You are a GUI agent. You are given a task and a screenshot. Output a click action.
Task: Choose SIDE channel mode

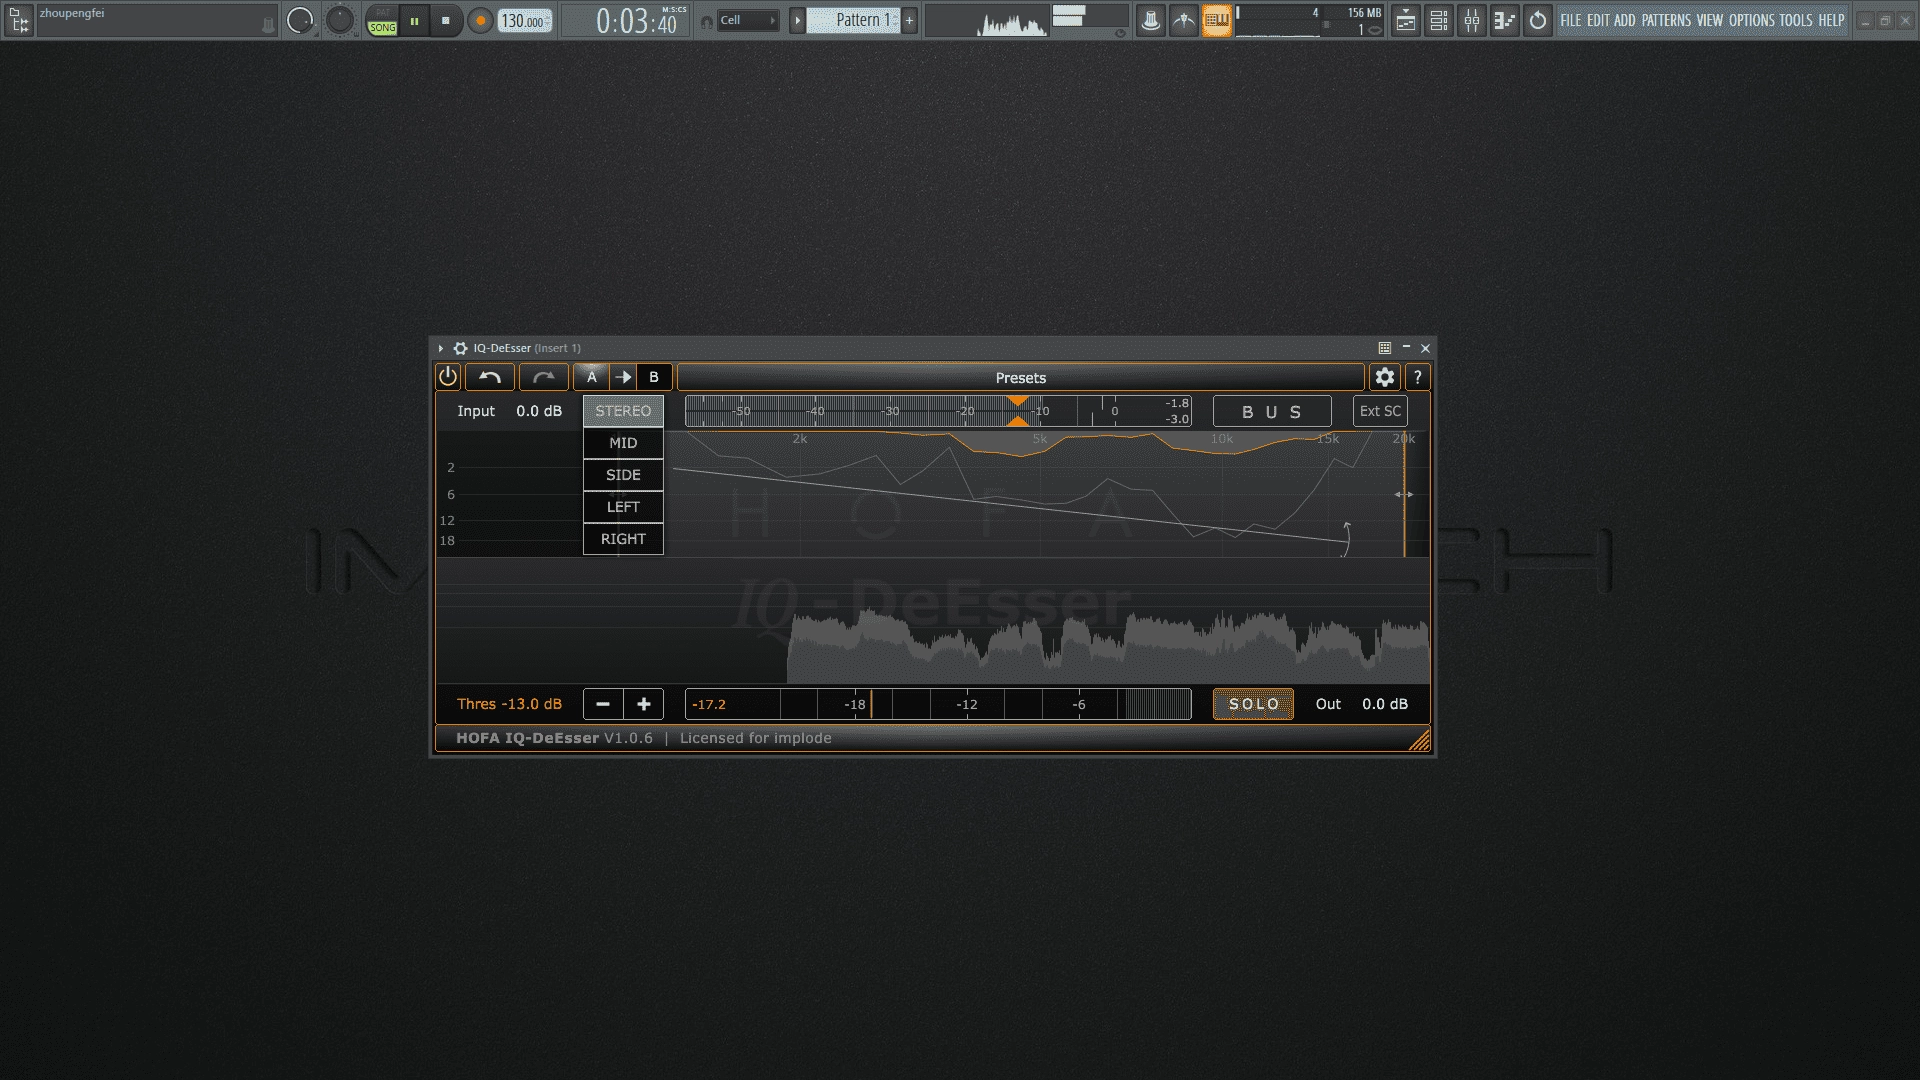point(623,475)
